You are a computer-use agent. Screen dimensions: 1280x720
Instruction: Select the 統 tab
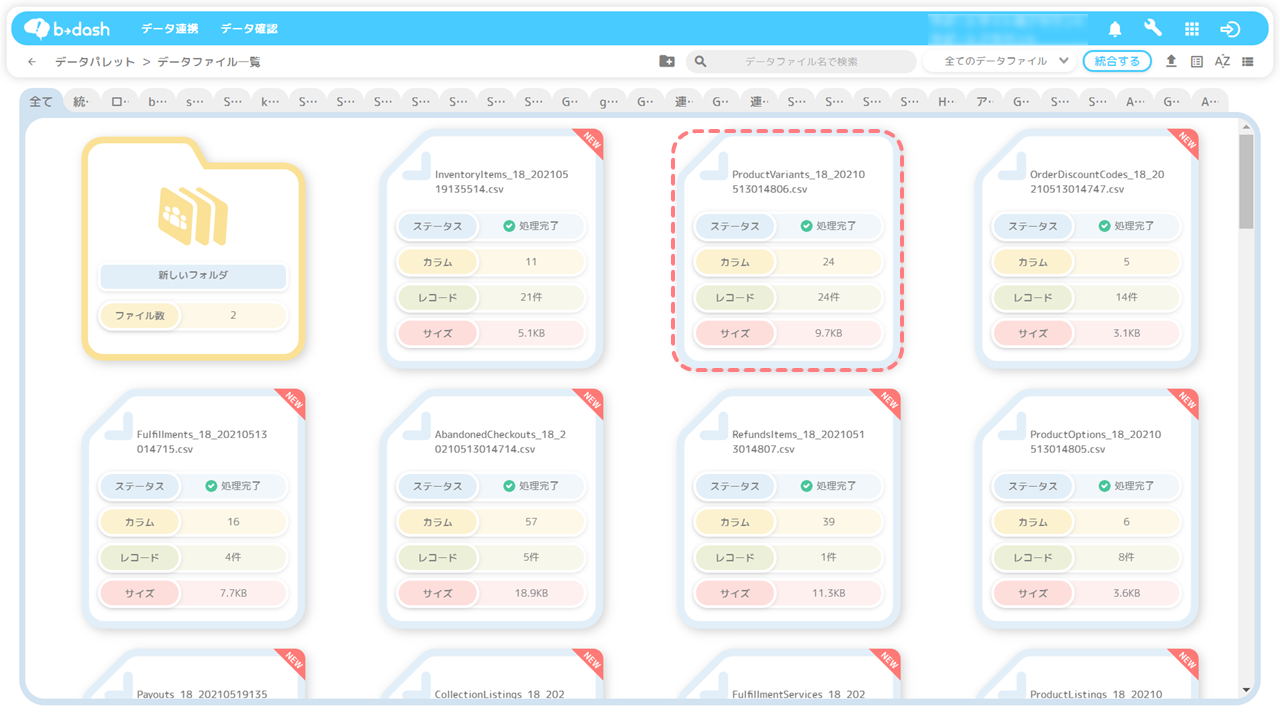(81, 102)
